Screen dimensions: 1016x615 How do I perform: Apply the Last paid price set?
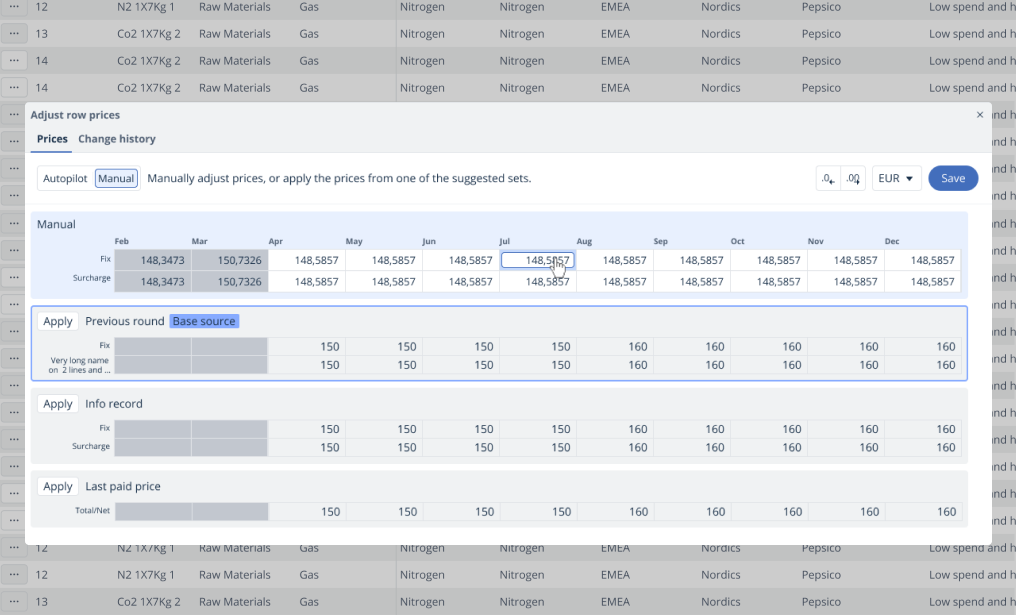[58, 486]
